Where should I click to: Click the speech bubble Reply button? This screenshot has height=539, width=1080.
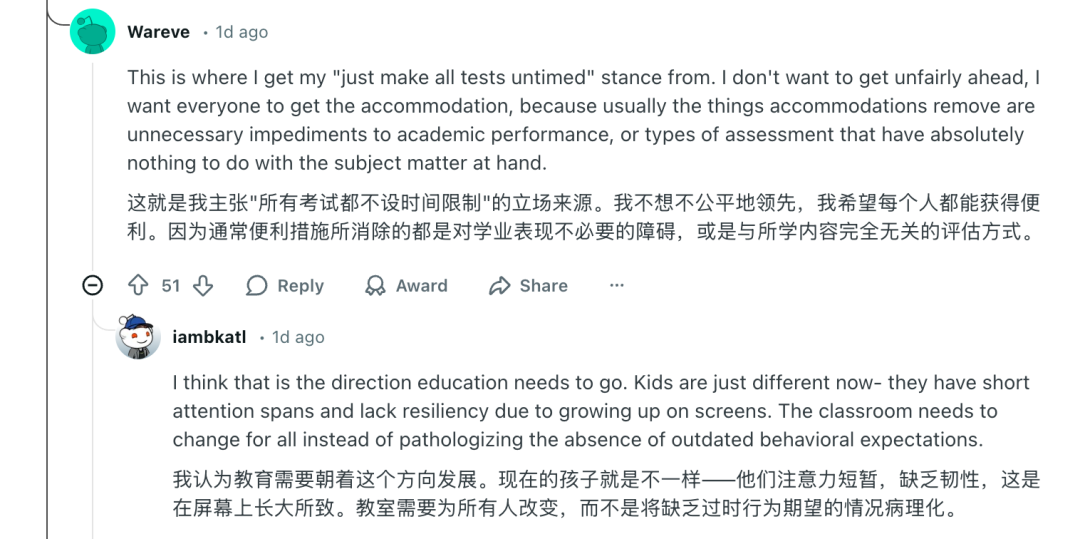tap(285, 286)
